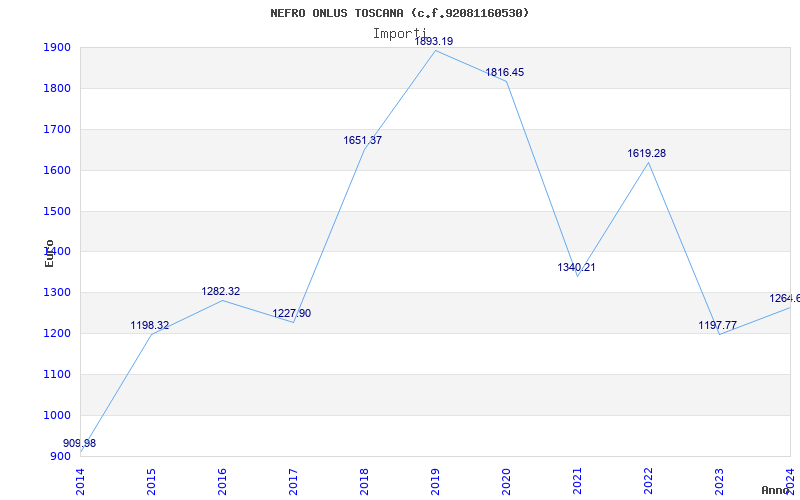800x500 pixels.
Task: Click the 1200 y-axis tick label
Action: pyautogui.click(x=57, y=334)
